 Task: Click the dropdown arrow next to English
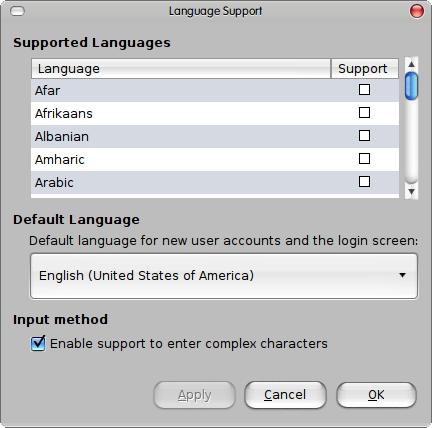pos(402,275)
